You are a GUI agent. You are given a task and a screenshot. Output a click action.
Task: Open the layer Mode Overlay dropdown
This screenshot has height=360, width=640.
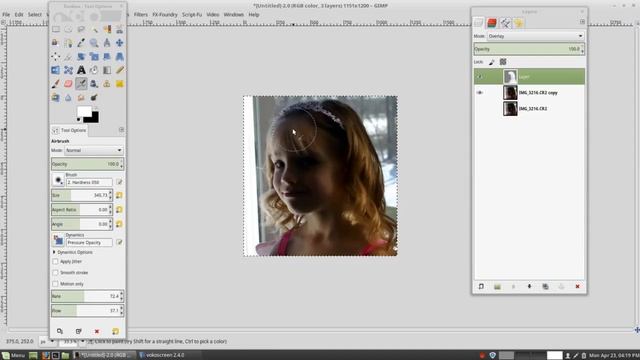(x=536, y=36)
